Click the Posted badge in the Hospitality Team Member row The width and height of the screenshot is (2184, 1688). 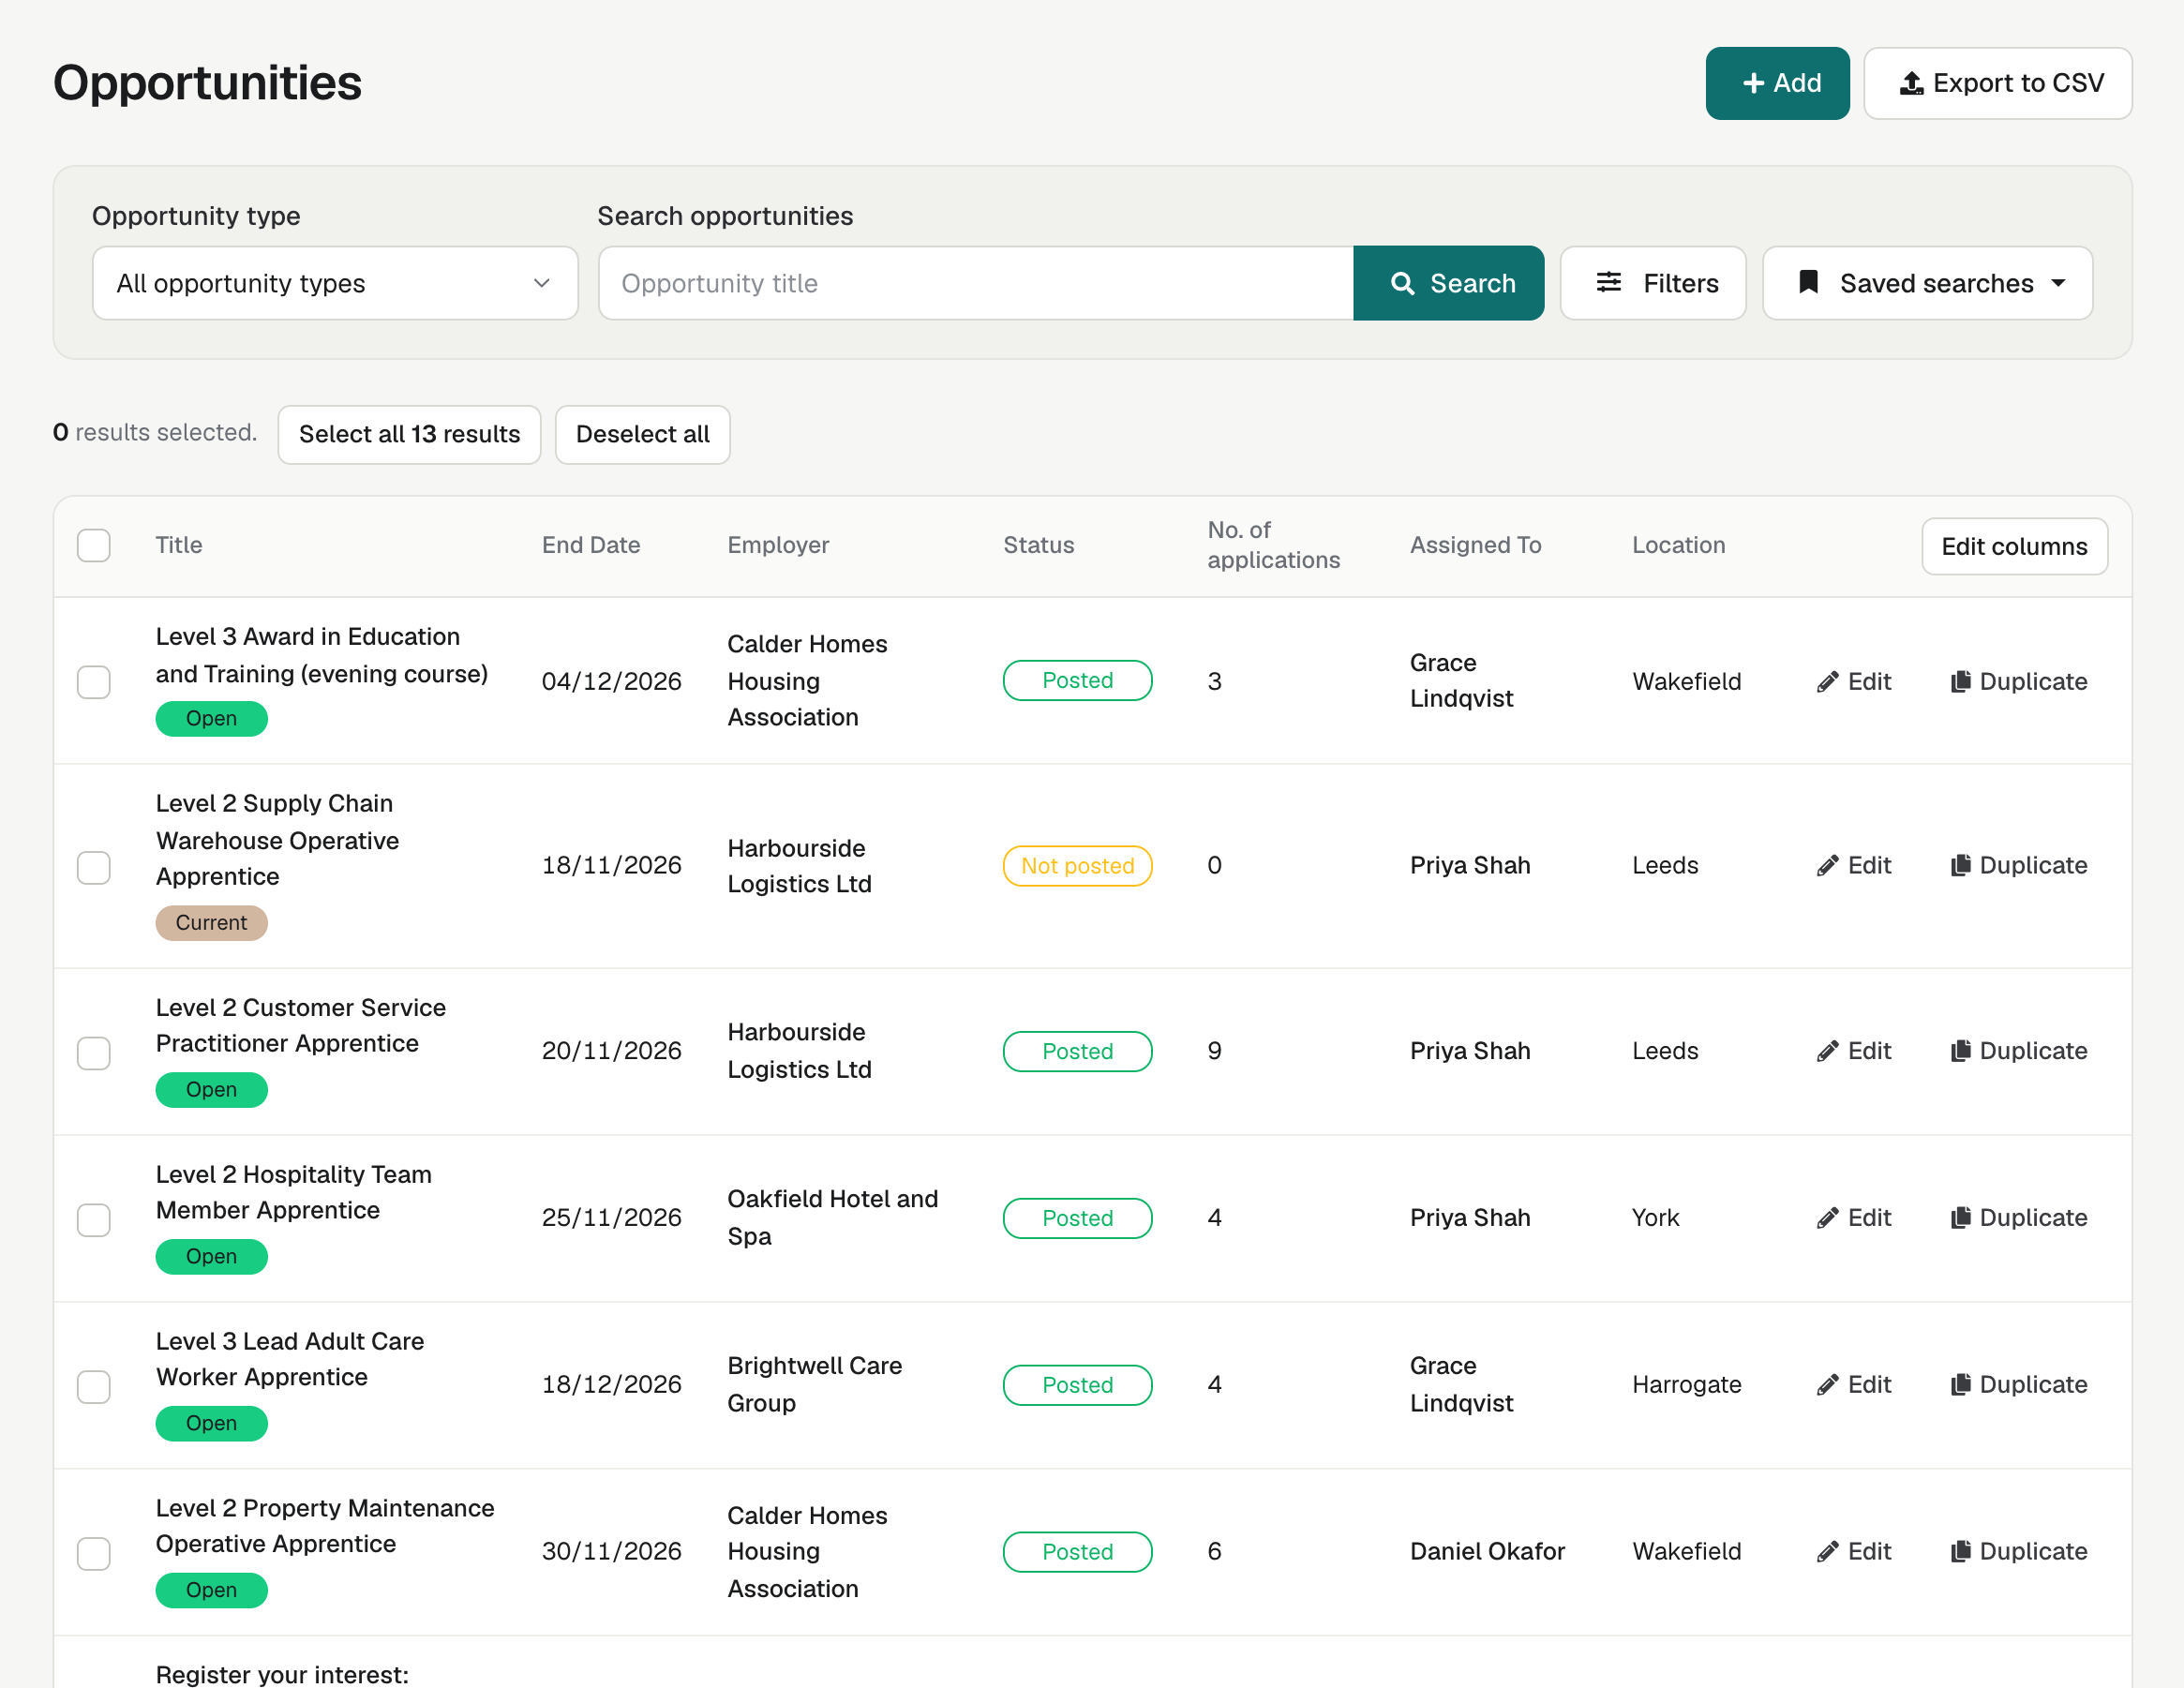(x=1077, y=1218)
